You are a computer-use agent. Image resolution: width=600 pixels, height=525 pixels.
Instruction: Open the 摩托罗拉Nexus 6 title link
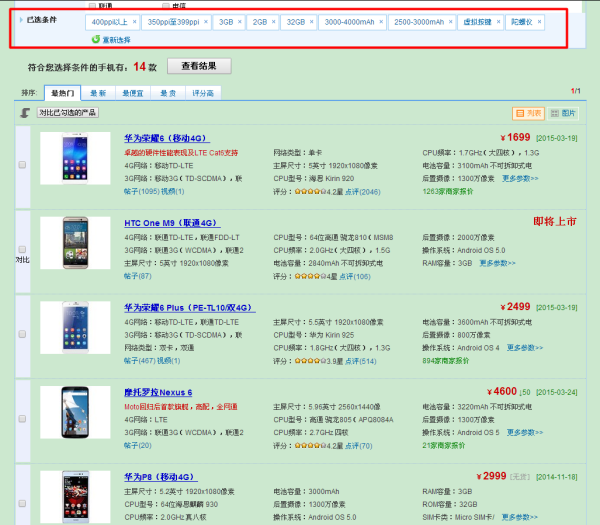[158, 392]
